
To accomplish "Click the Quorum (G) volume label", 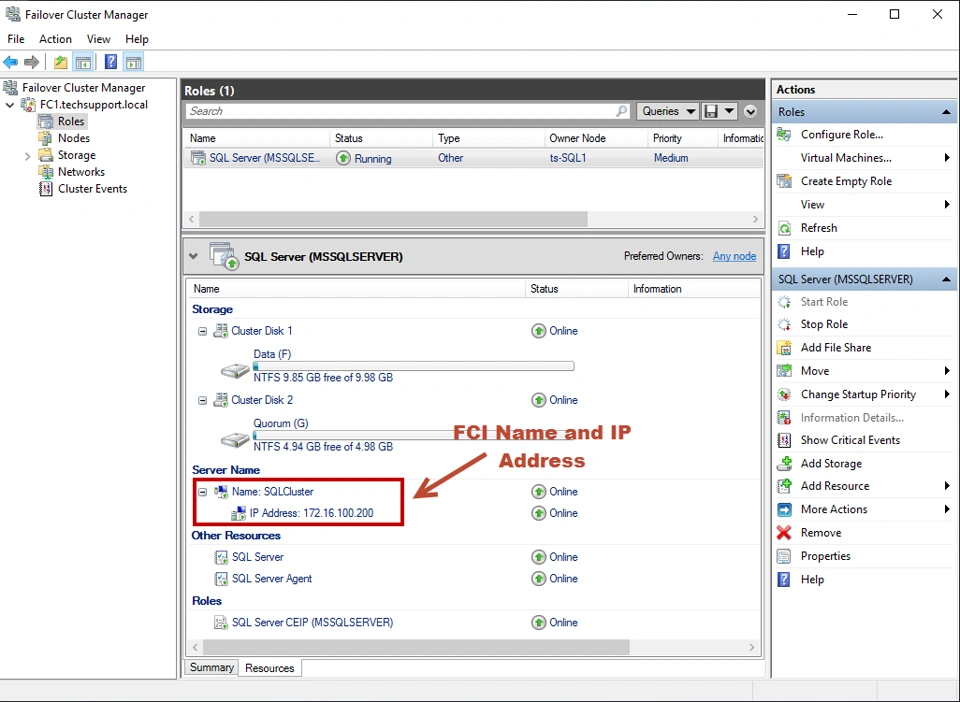I will 280,423.
